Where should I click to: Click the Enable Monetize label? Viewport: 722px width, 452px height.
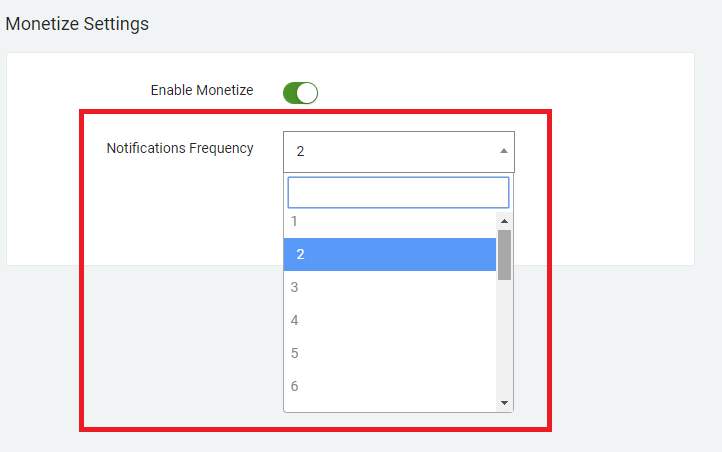click(x=202, y=90)
